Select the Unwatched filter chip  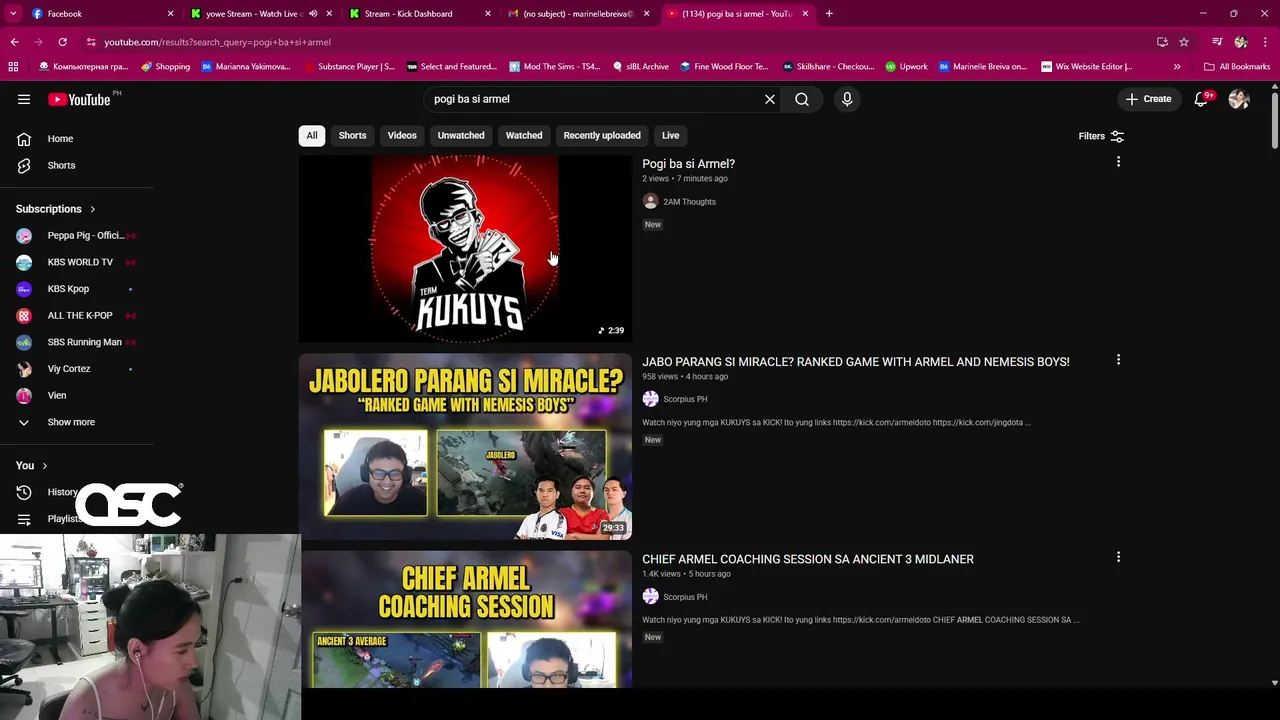coord(461,136)
